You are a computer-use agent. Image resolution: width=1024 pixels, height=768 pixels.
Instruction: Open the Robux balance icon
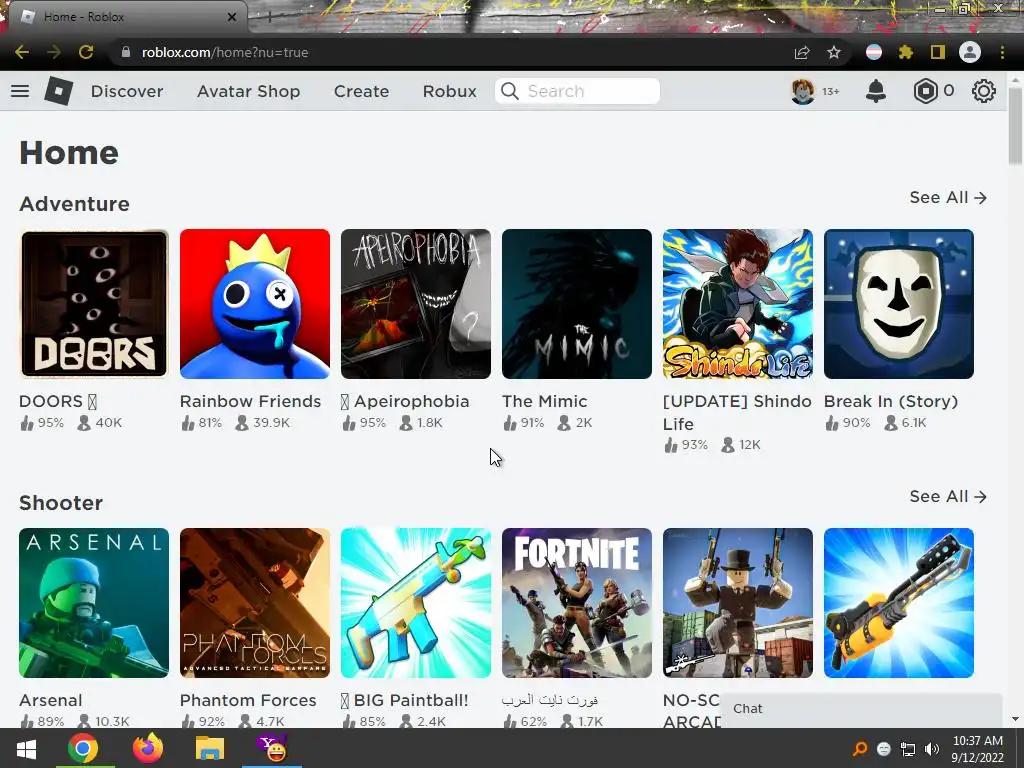click(925, 91)
